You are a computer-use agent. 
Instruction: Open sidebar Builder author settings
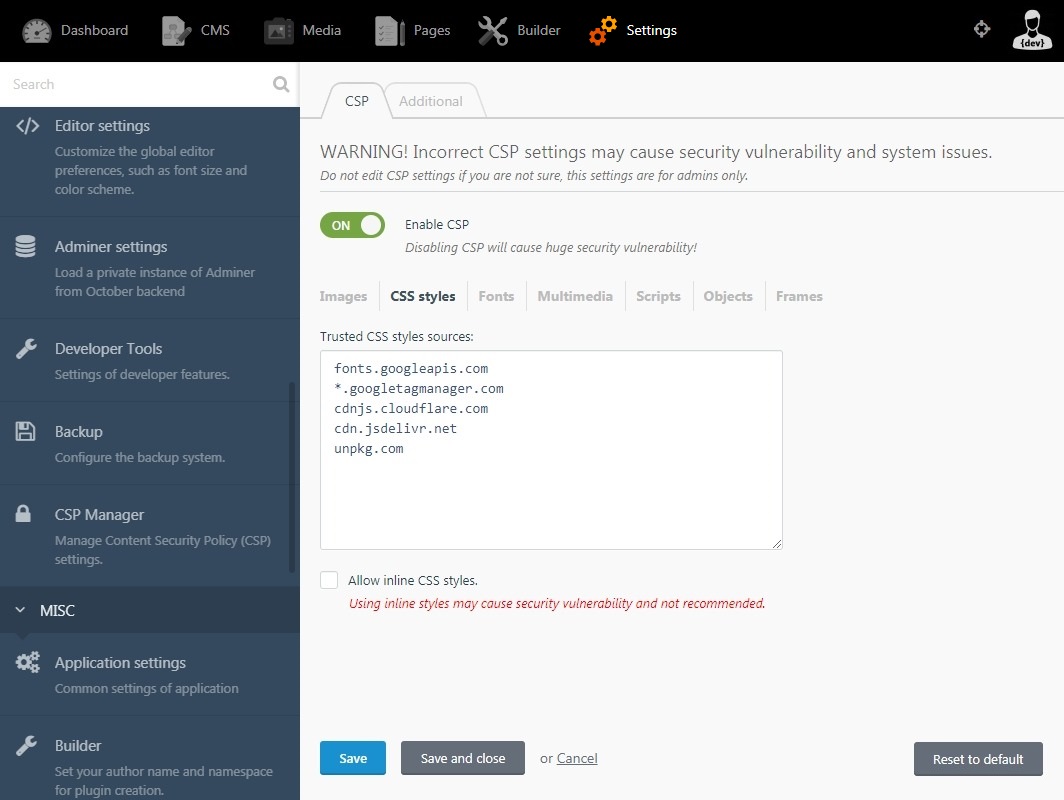pyautogui.click(x=150, y=758)
